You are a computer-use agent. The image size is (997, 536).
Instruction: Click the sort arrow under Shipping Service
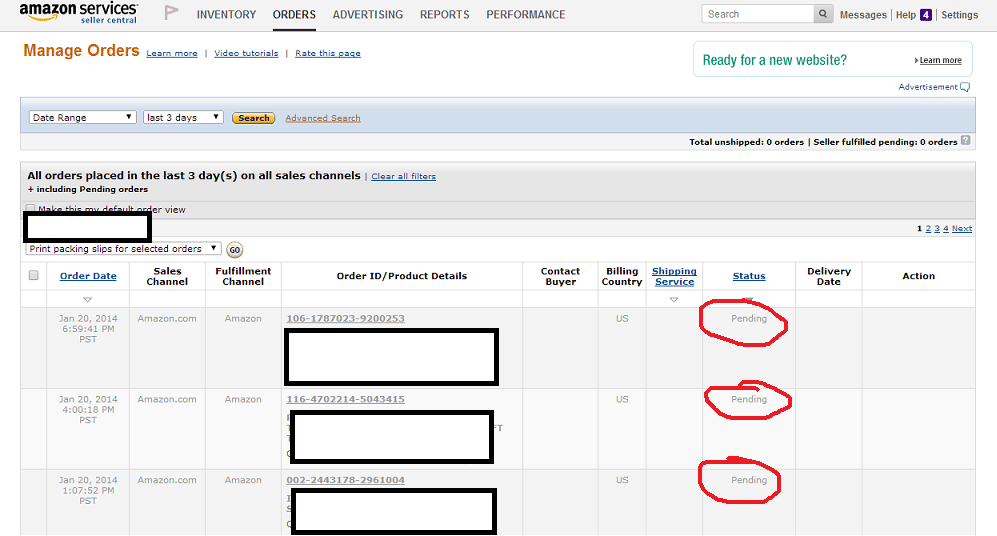click(674, 300)
